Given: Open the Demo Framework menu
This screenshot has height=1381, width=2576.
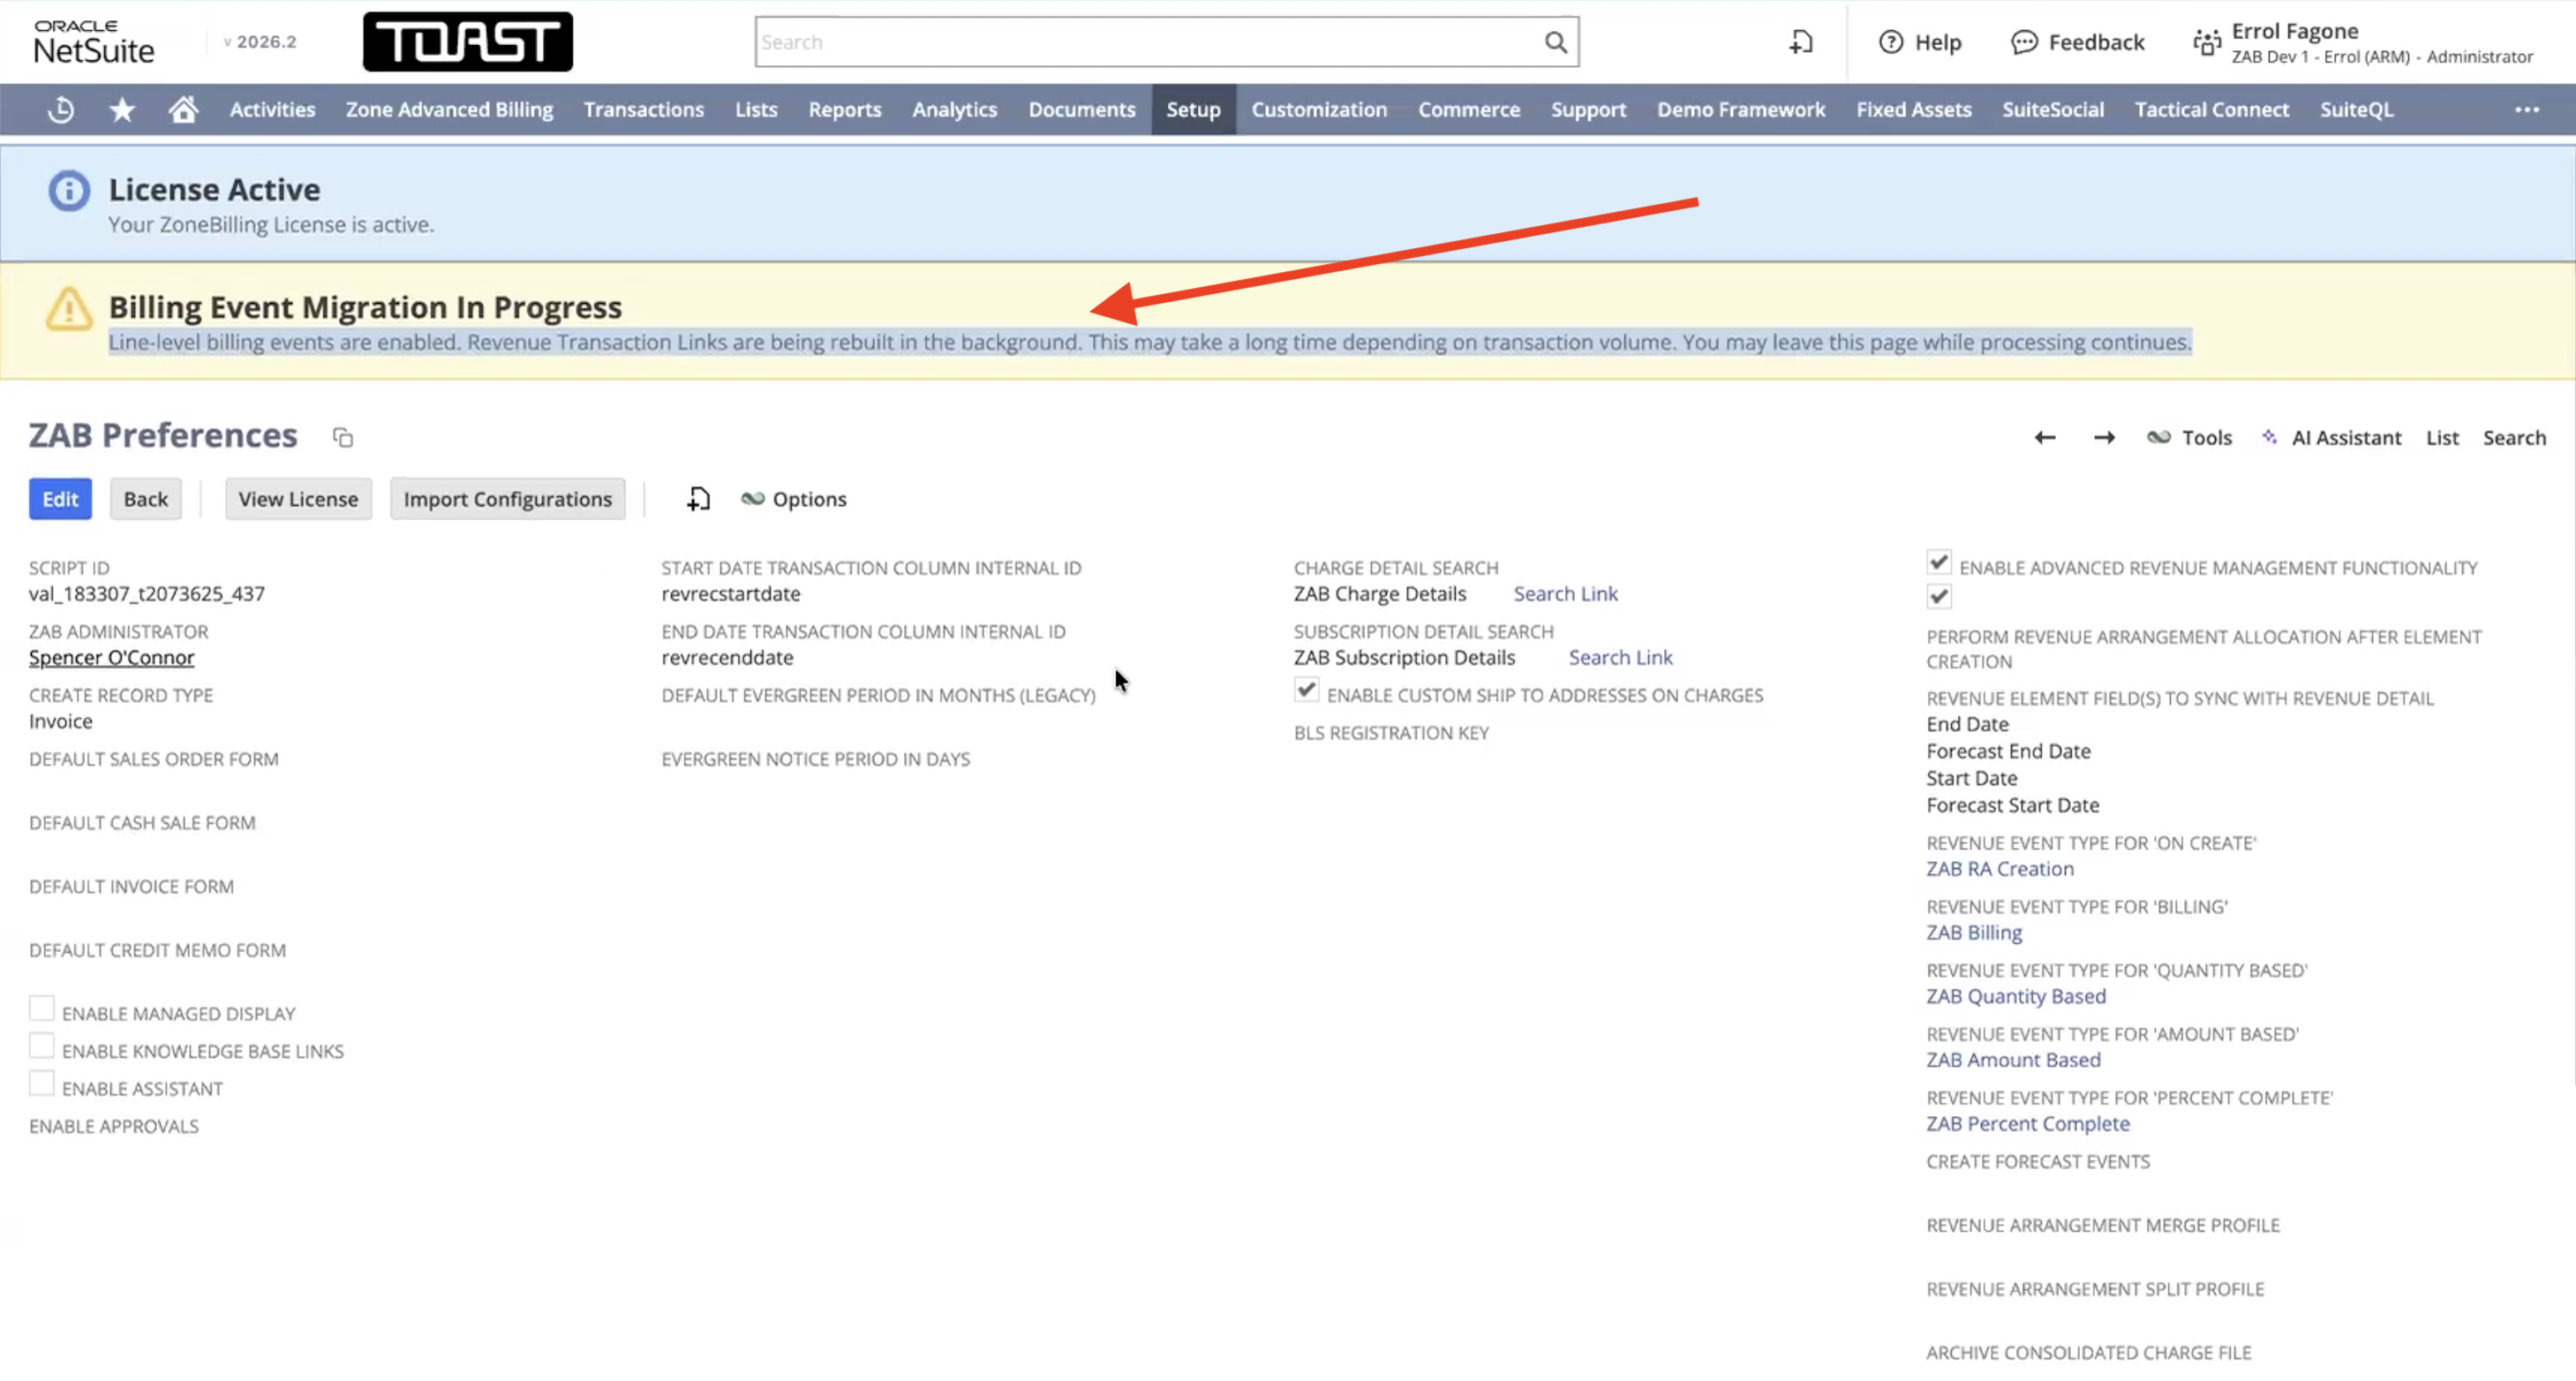Looking at the screenshot, I should pyautogui.click(x=1741, y=110).
